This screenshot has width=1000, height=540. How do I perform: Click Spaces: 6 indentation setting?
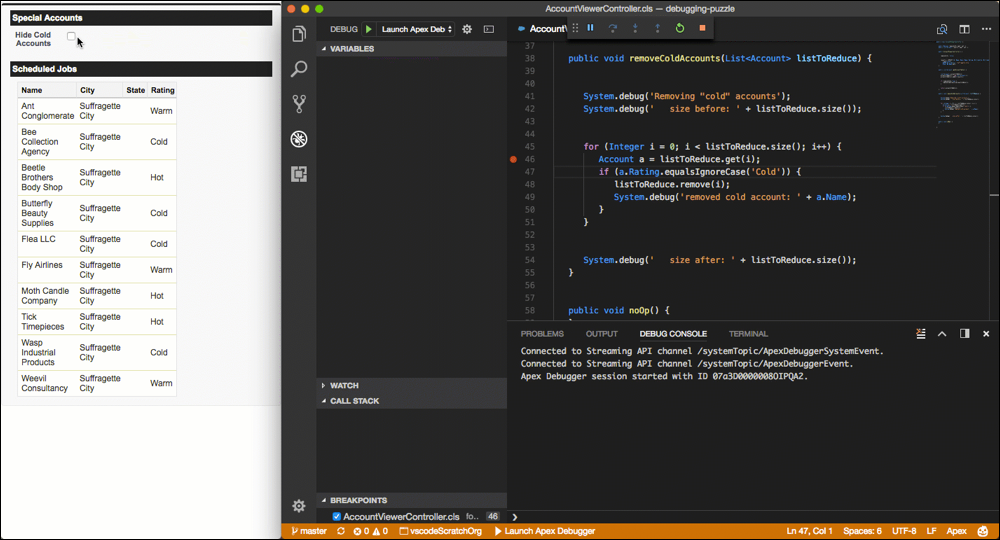pos(862,531)
